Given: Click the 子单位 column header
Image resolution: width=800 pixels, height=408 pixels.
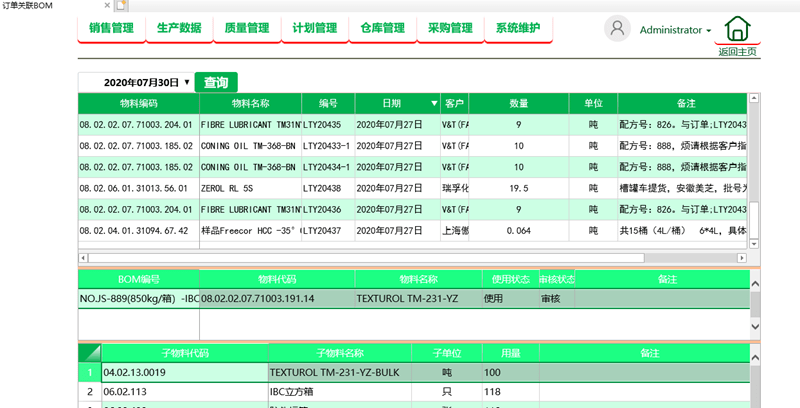Looking at the screenshot, I should [x=447, y=353].
